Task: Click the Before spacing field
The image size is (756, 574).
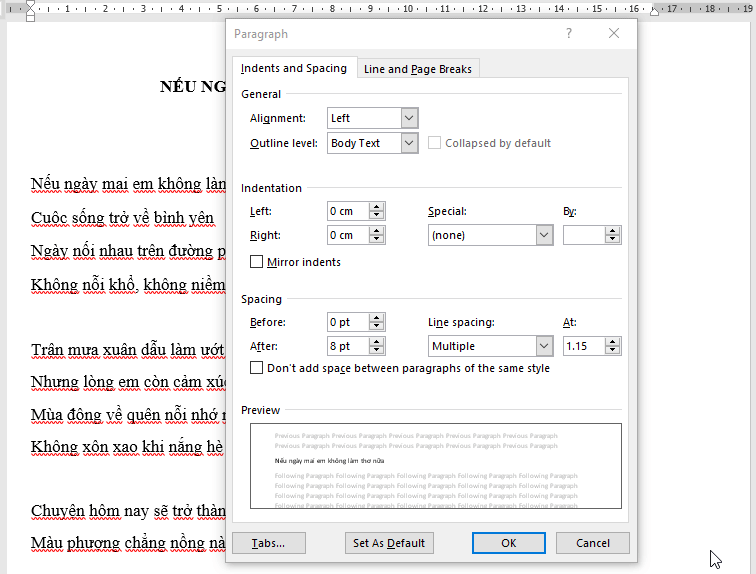Action: click(348, 322)
